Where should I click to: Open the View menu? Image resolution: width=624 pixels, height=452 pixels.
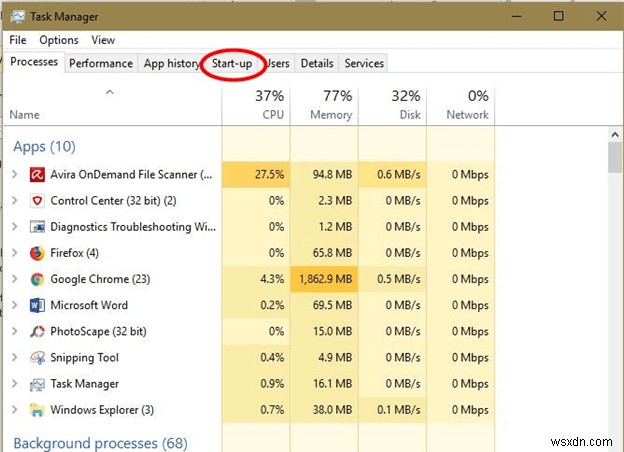[103, 40]
